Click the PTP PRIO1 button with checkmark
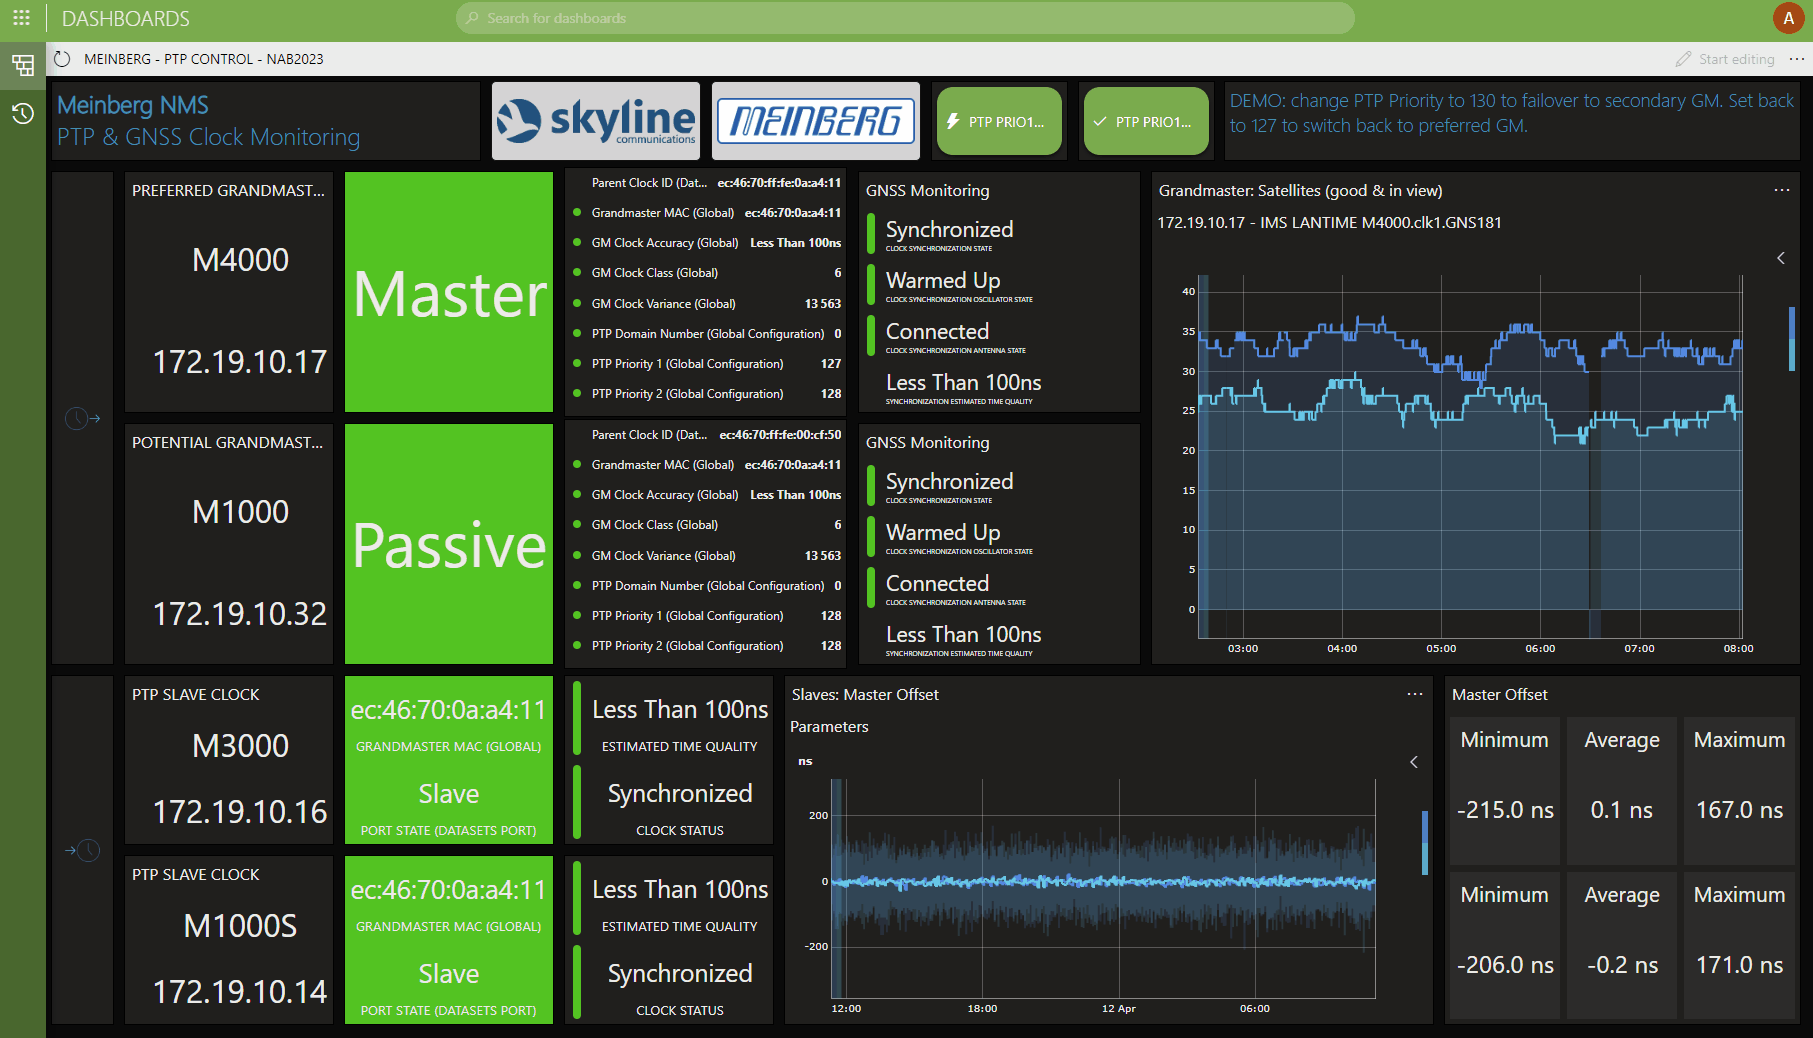Image resolution: width=1813 pixels, height=1038 pixels. (x=1145, y=121)
